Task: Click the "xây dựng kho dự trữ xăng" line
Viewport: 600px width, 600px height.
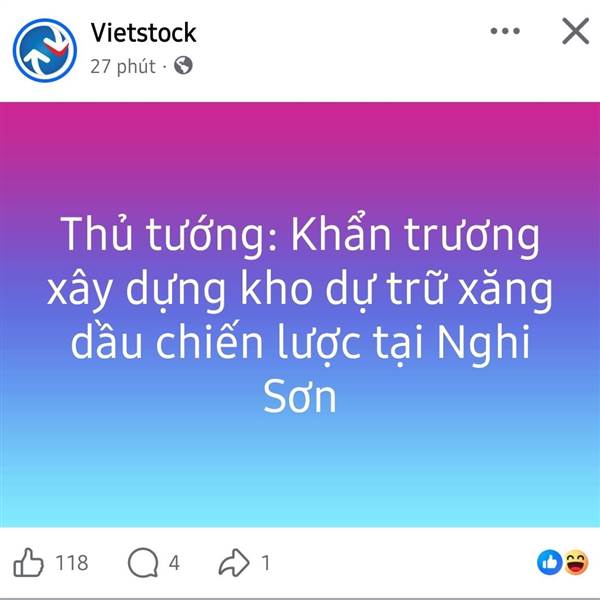Action: pyautogui.click(x=300, y=289)
